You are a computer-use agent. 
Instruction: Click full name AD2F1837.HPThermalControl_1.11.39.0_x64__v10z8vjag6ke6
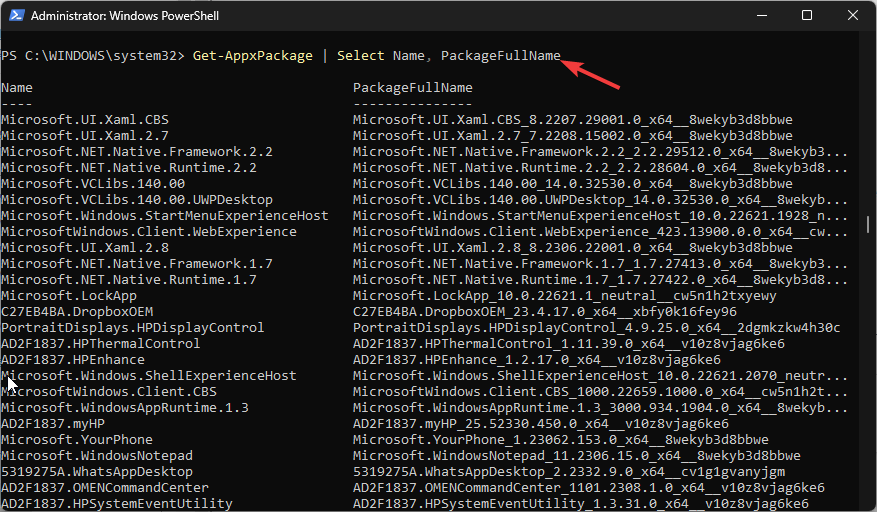(x=569, y=344)
